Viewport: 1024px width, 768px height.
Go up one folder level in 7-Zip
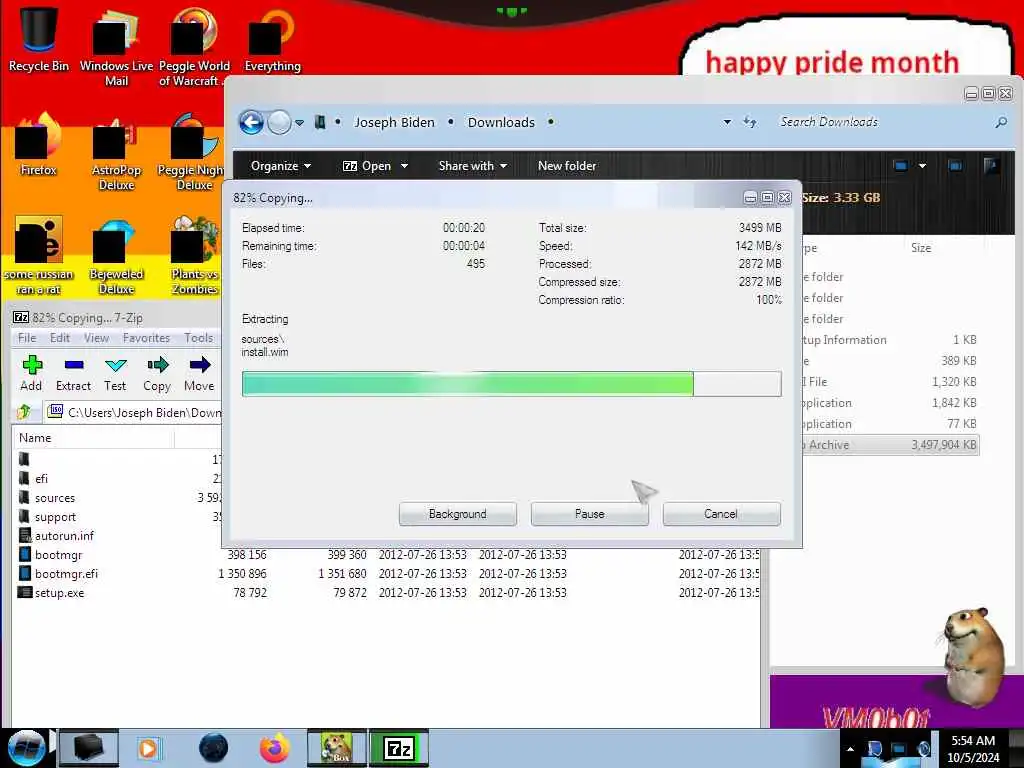point(24,411)
